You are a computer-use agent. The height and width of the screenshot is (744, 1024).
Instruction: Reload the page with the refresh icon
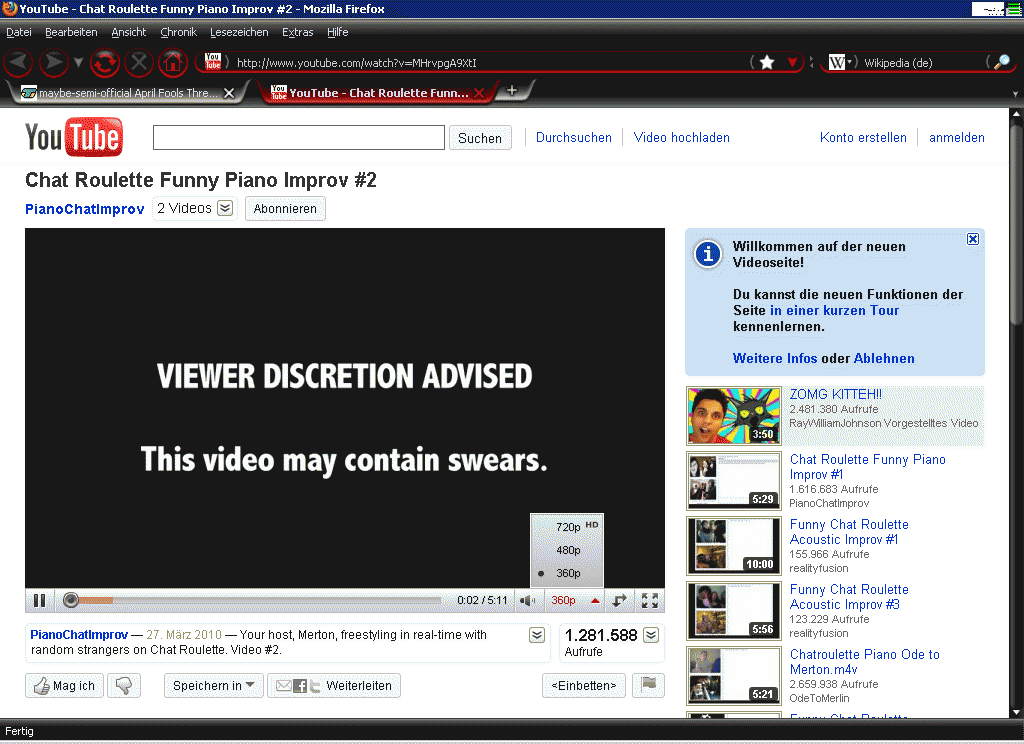click(x=104, y=63)
